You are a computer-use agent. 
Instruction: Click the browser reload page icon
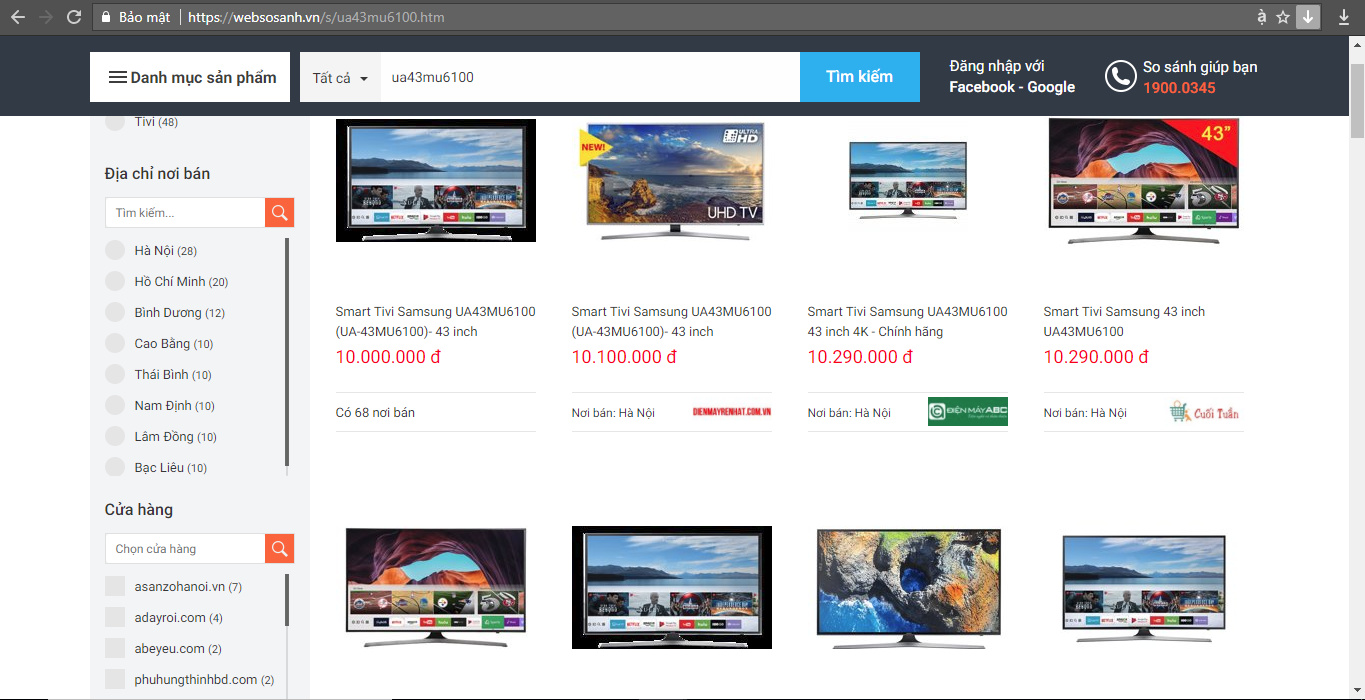(x=73, y=17)
